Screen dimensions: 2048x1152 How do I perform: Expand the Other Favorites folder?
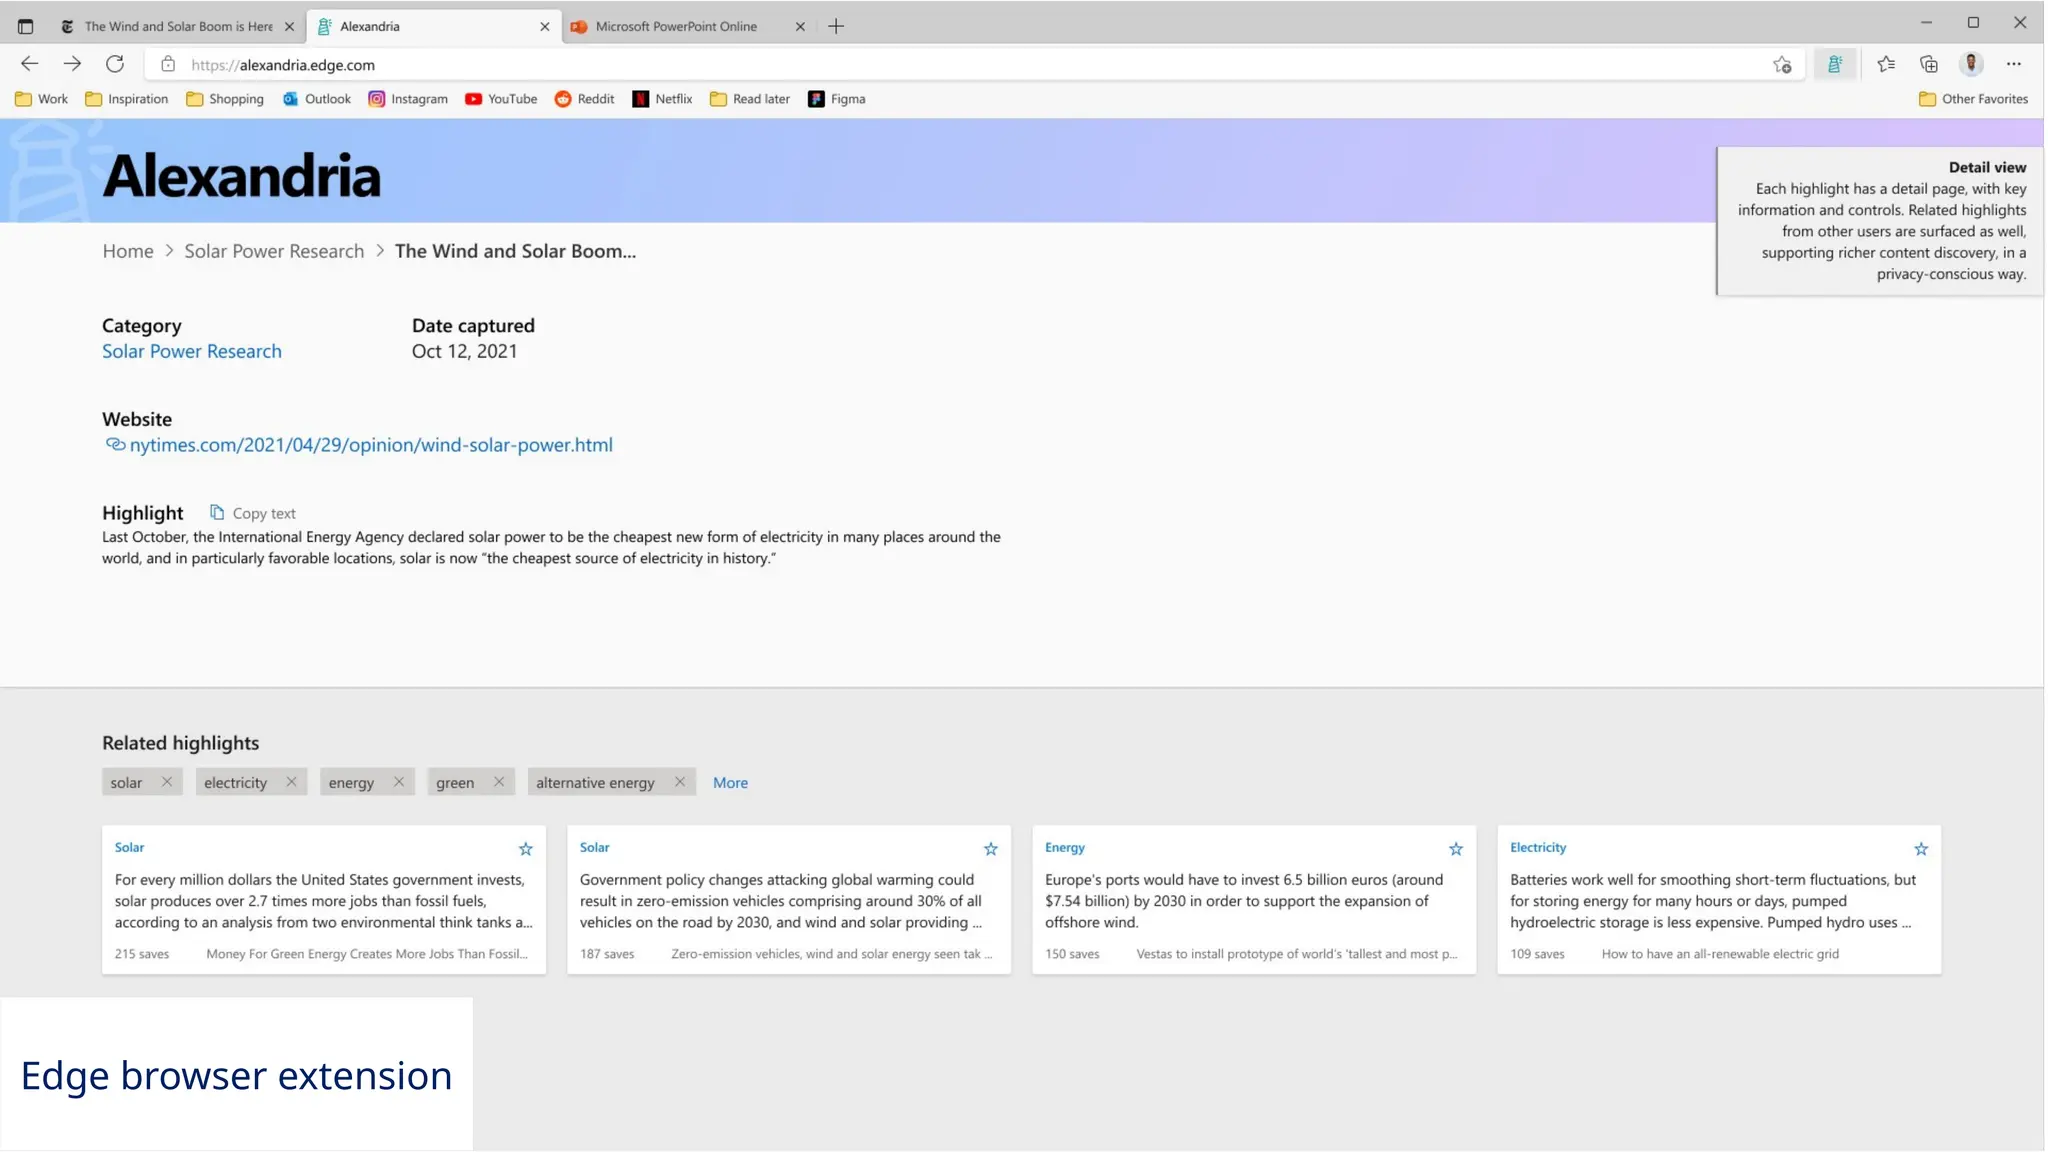1973,99
